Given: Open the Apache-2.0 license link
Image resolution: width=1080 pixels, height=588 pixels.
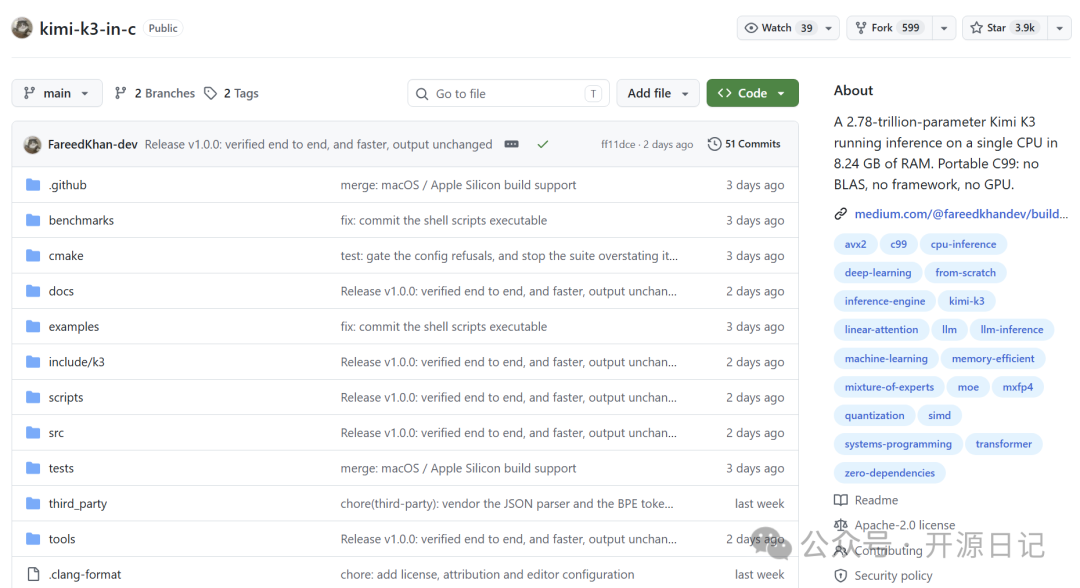Looking at the screenshot, I should tap(905, 525).
